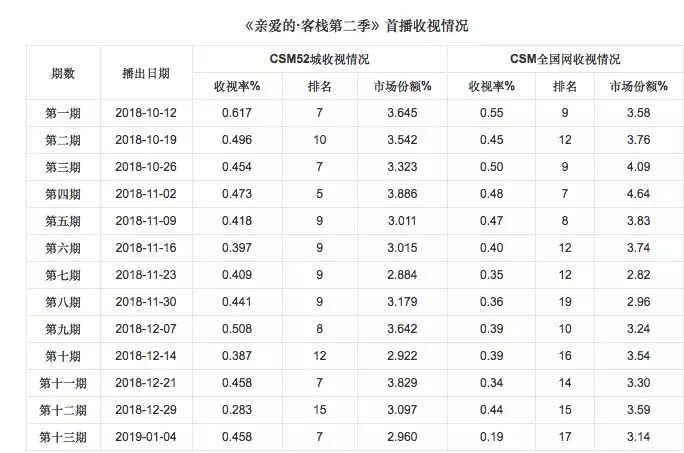Click the 第四期 row label
Viewport: 684px width, 453px height.
click(x=63, y=194)
